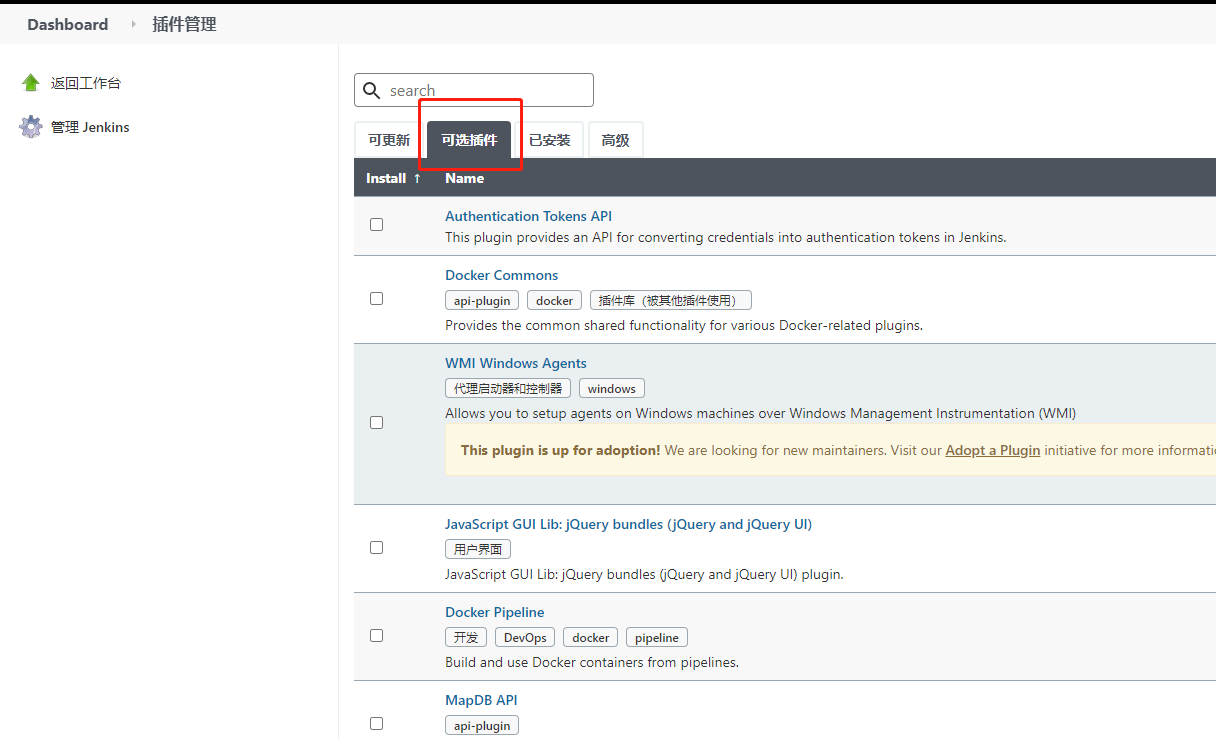Switch to the 可更新 tab
1216x739 pixels.
(x=389, y=140)
